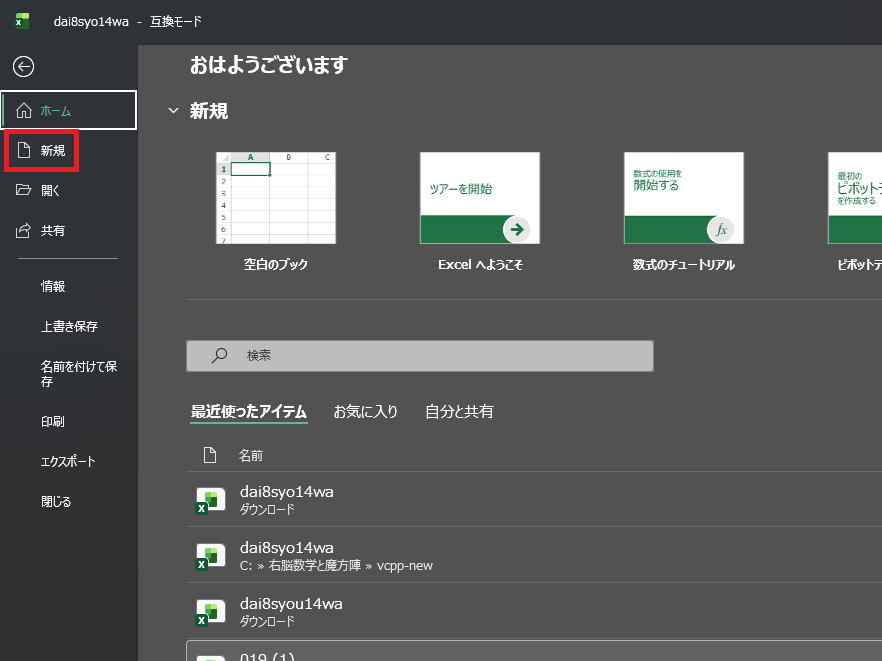Switch to the お気に入り tab
882x661 pixels.
(365, 412)
